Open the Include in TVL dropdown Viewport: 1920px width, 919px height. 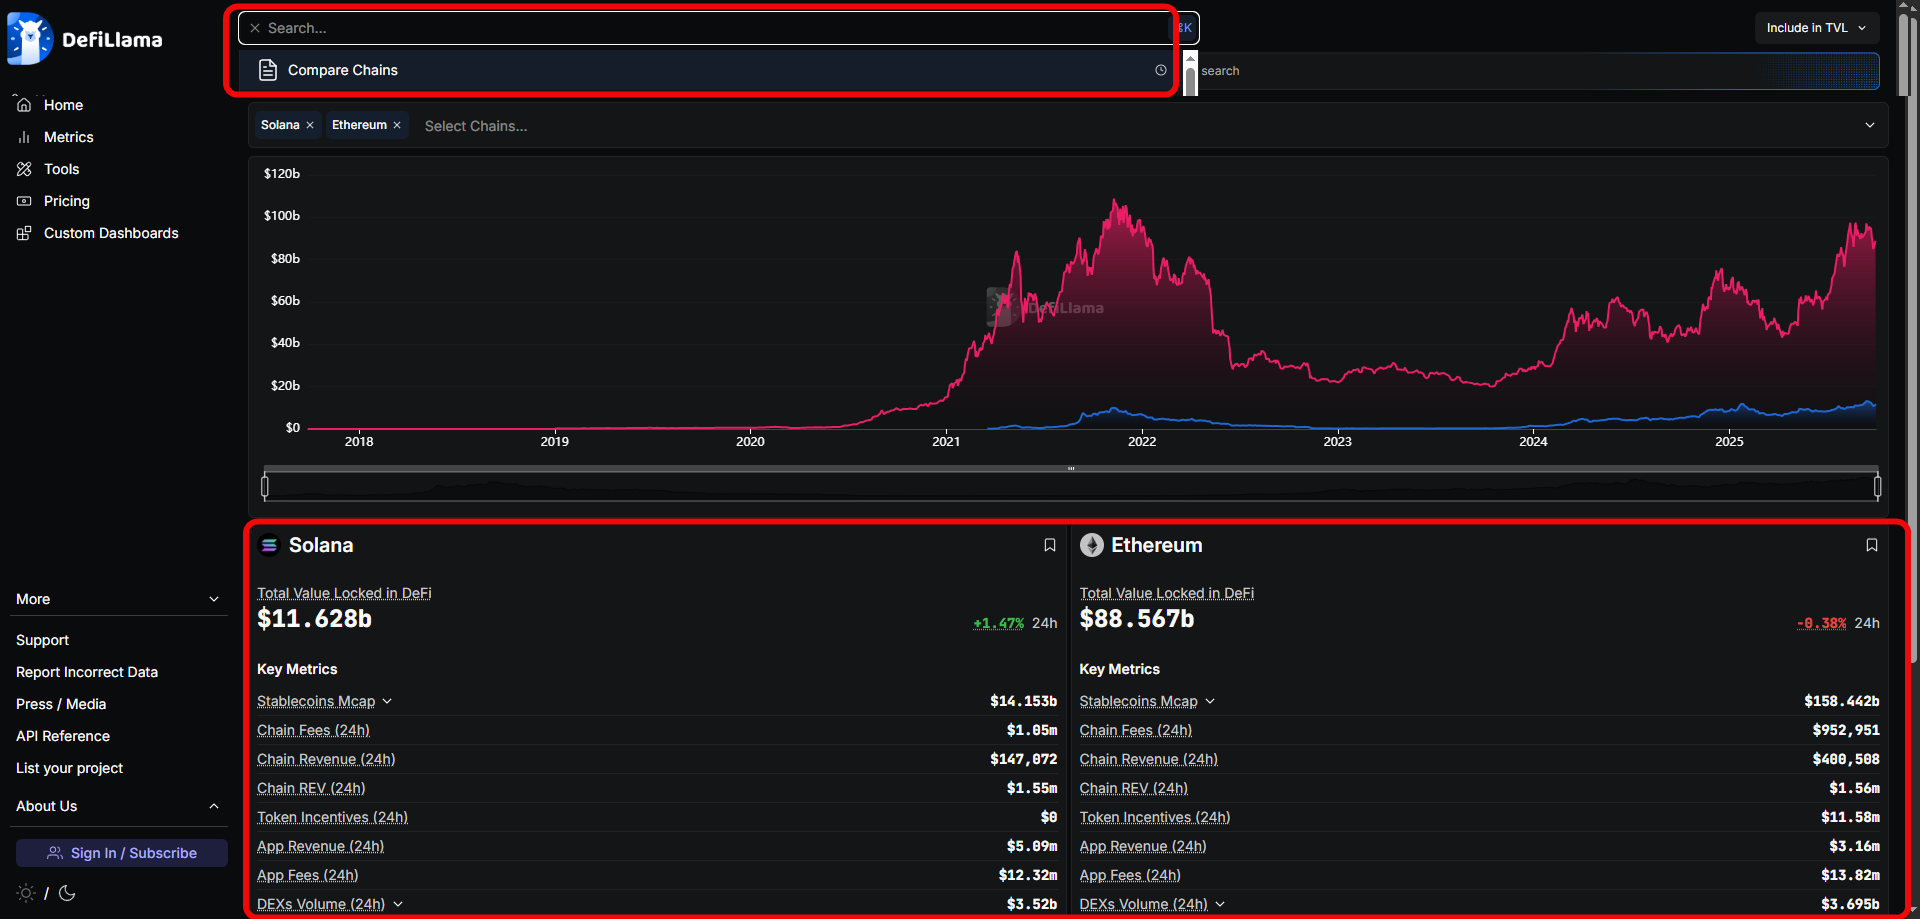(1815, 28)
